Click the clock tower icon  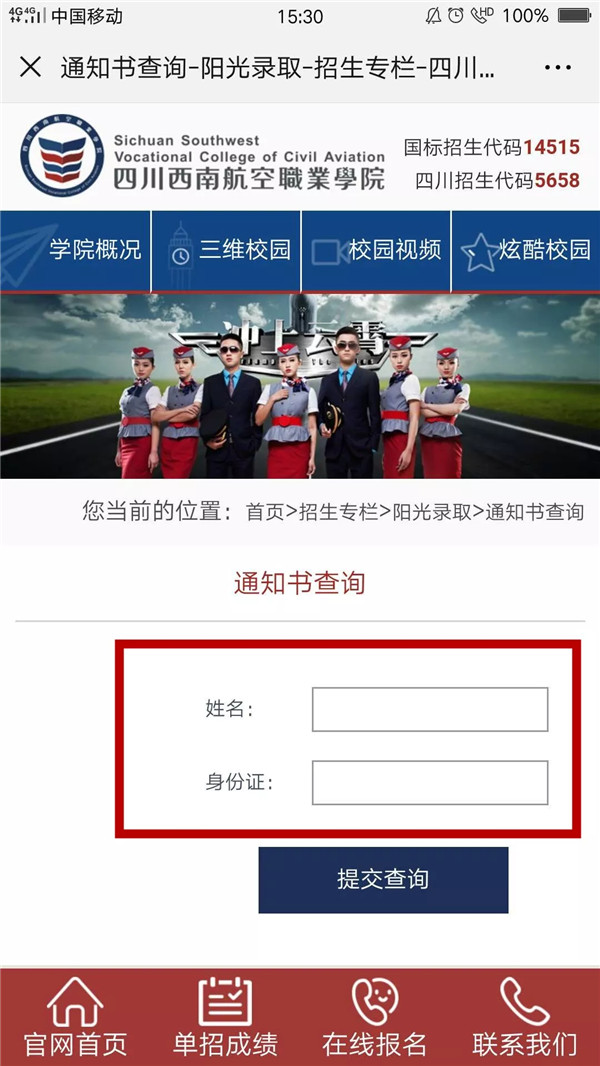point(180,254)
